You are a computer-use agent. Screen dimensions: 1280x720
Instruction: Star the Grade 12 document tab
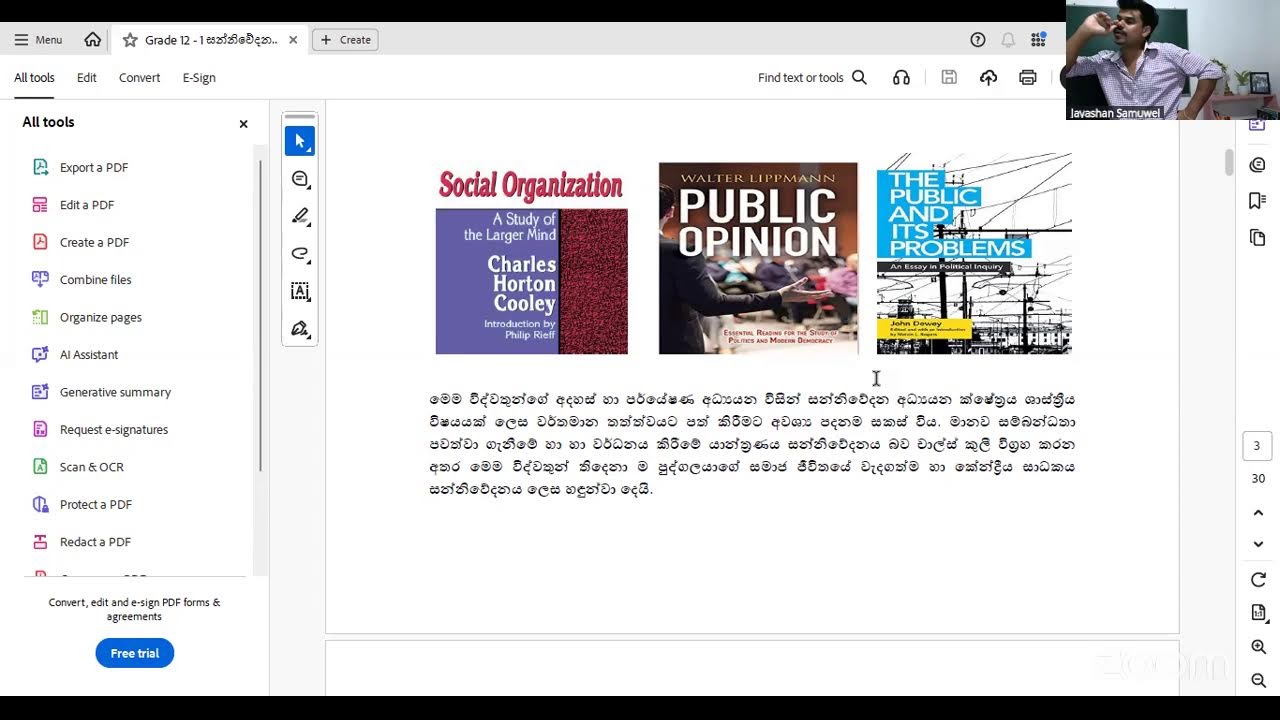click(130, 40)
